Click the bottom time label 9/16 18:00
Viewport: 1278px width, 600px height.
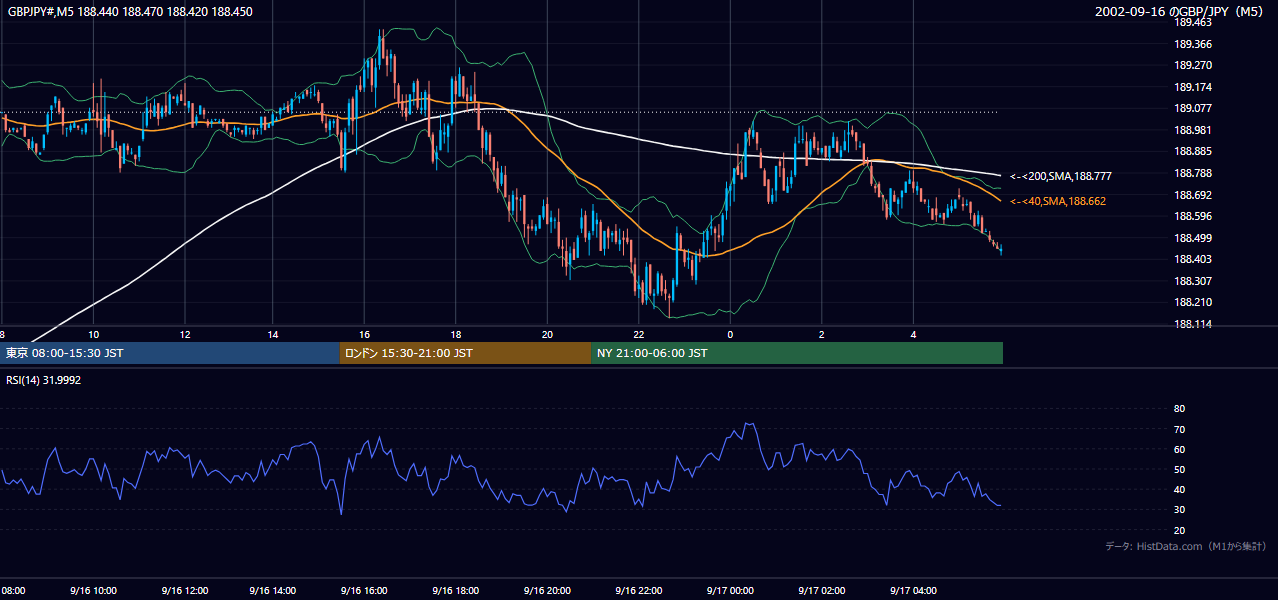pyautogui.click(x=457, y=591)
